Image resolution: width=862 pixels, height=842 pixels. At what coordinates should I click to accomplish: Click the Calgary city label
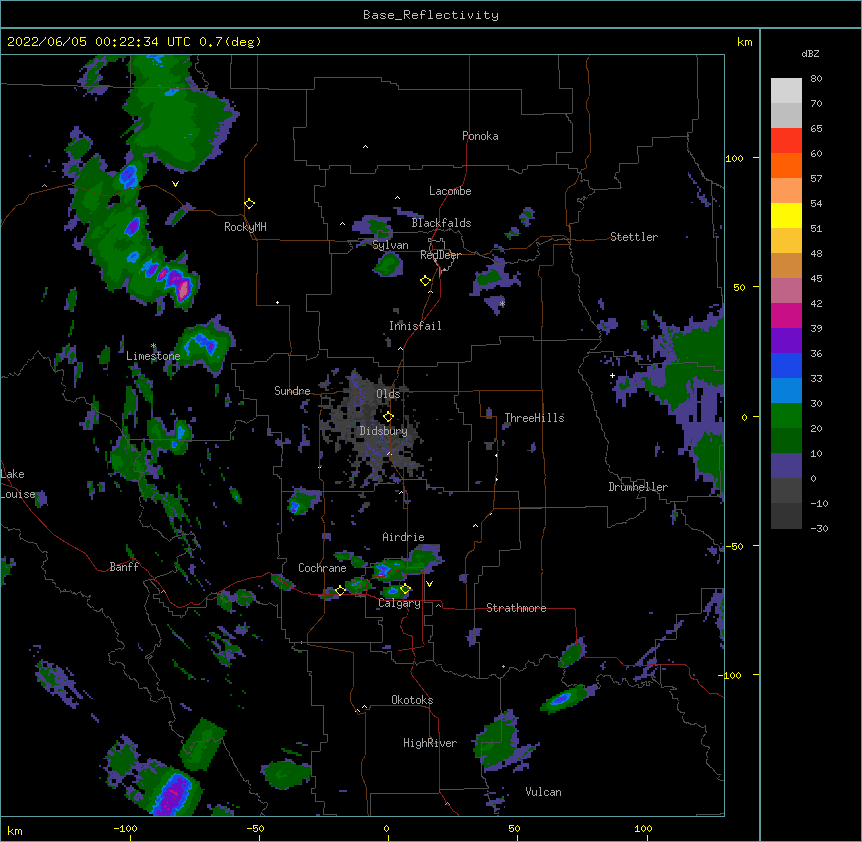(399, 603)
